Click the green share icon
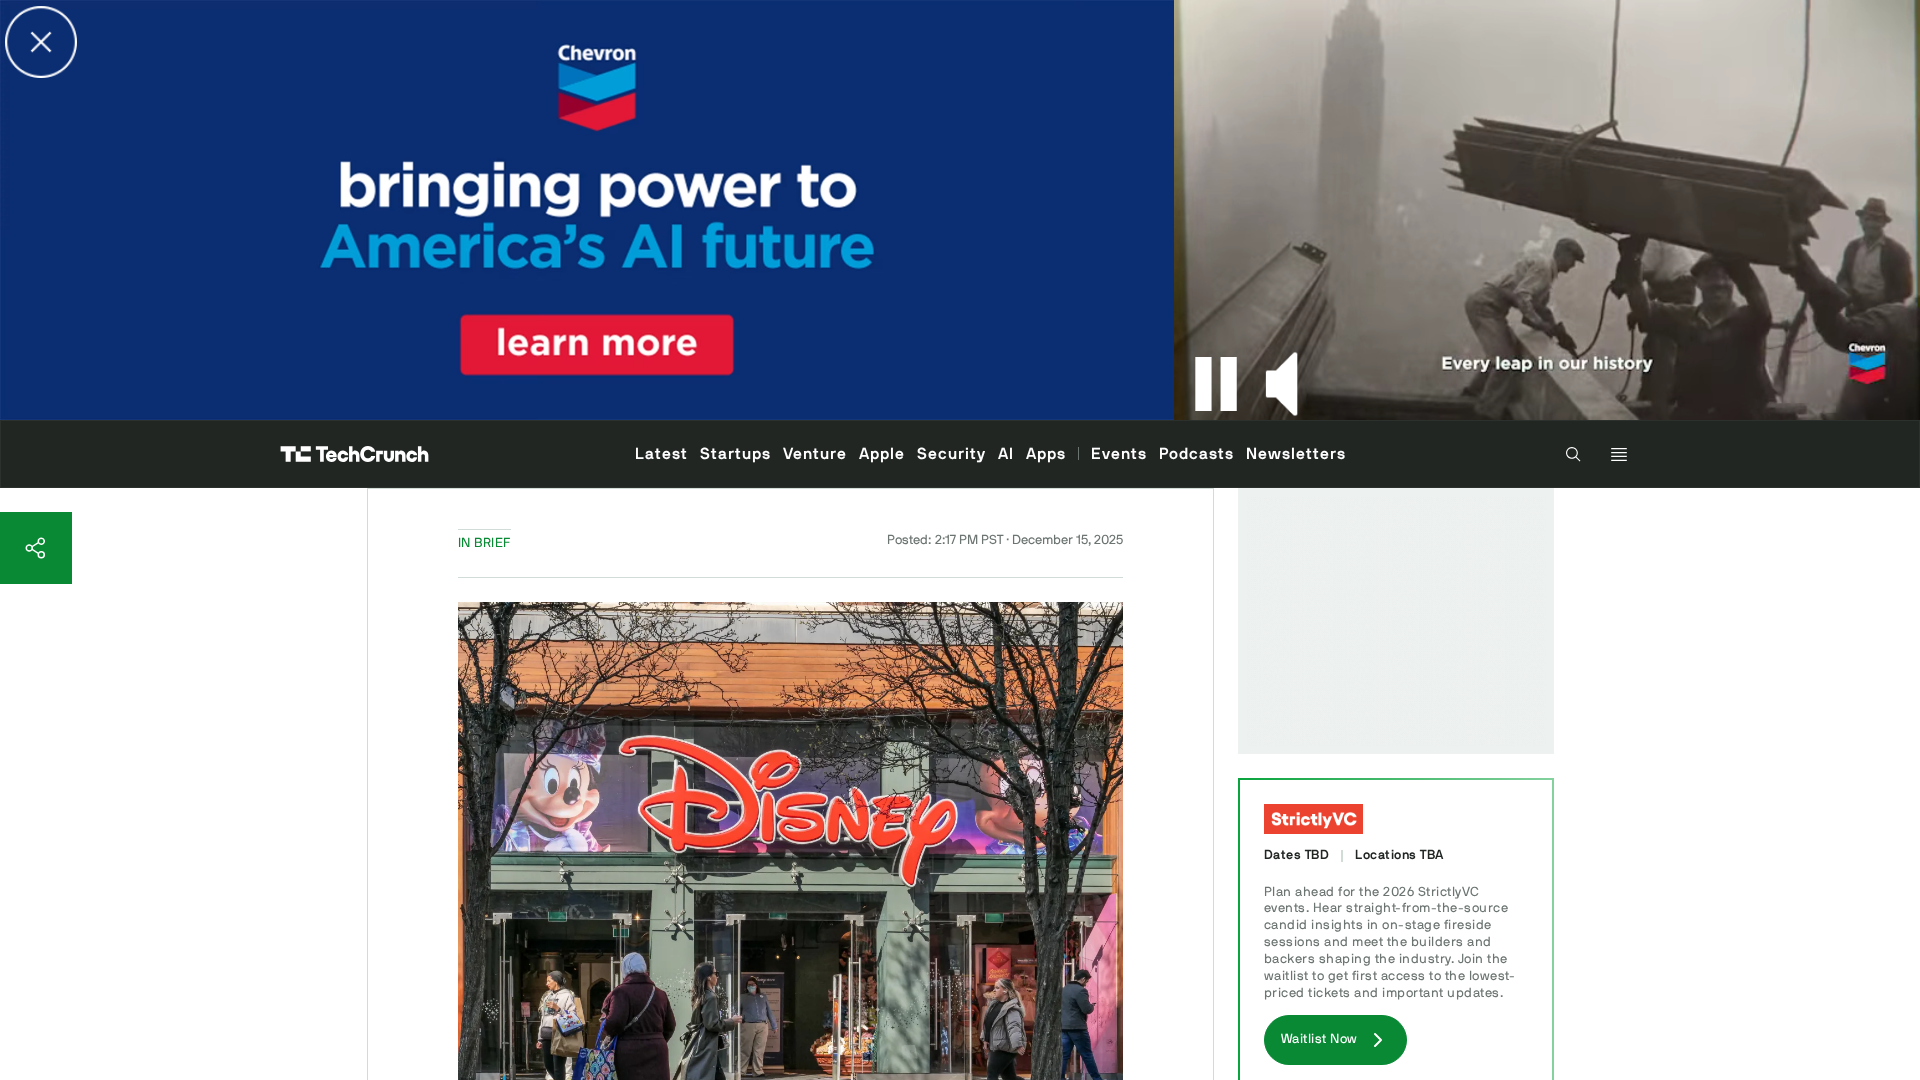1920x1080 pixels. 36,548
